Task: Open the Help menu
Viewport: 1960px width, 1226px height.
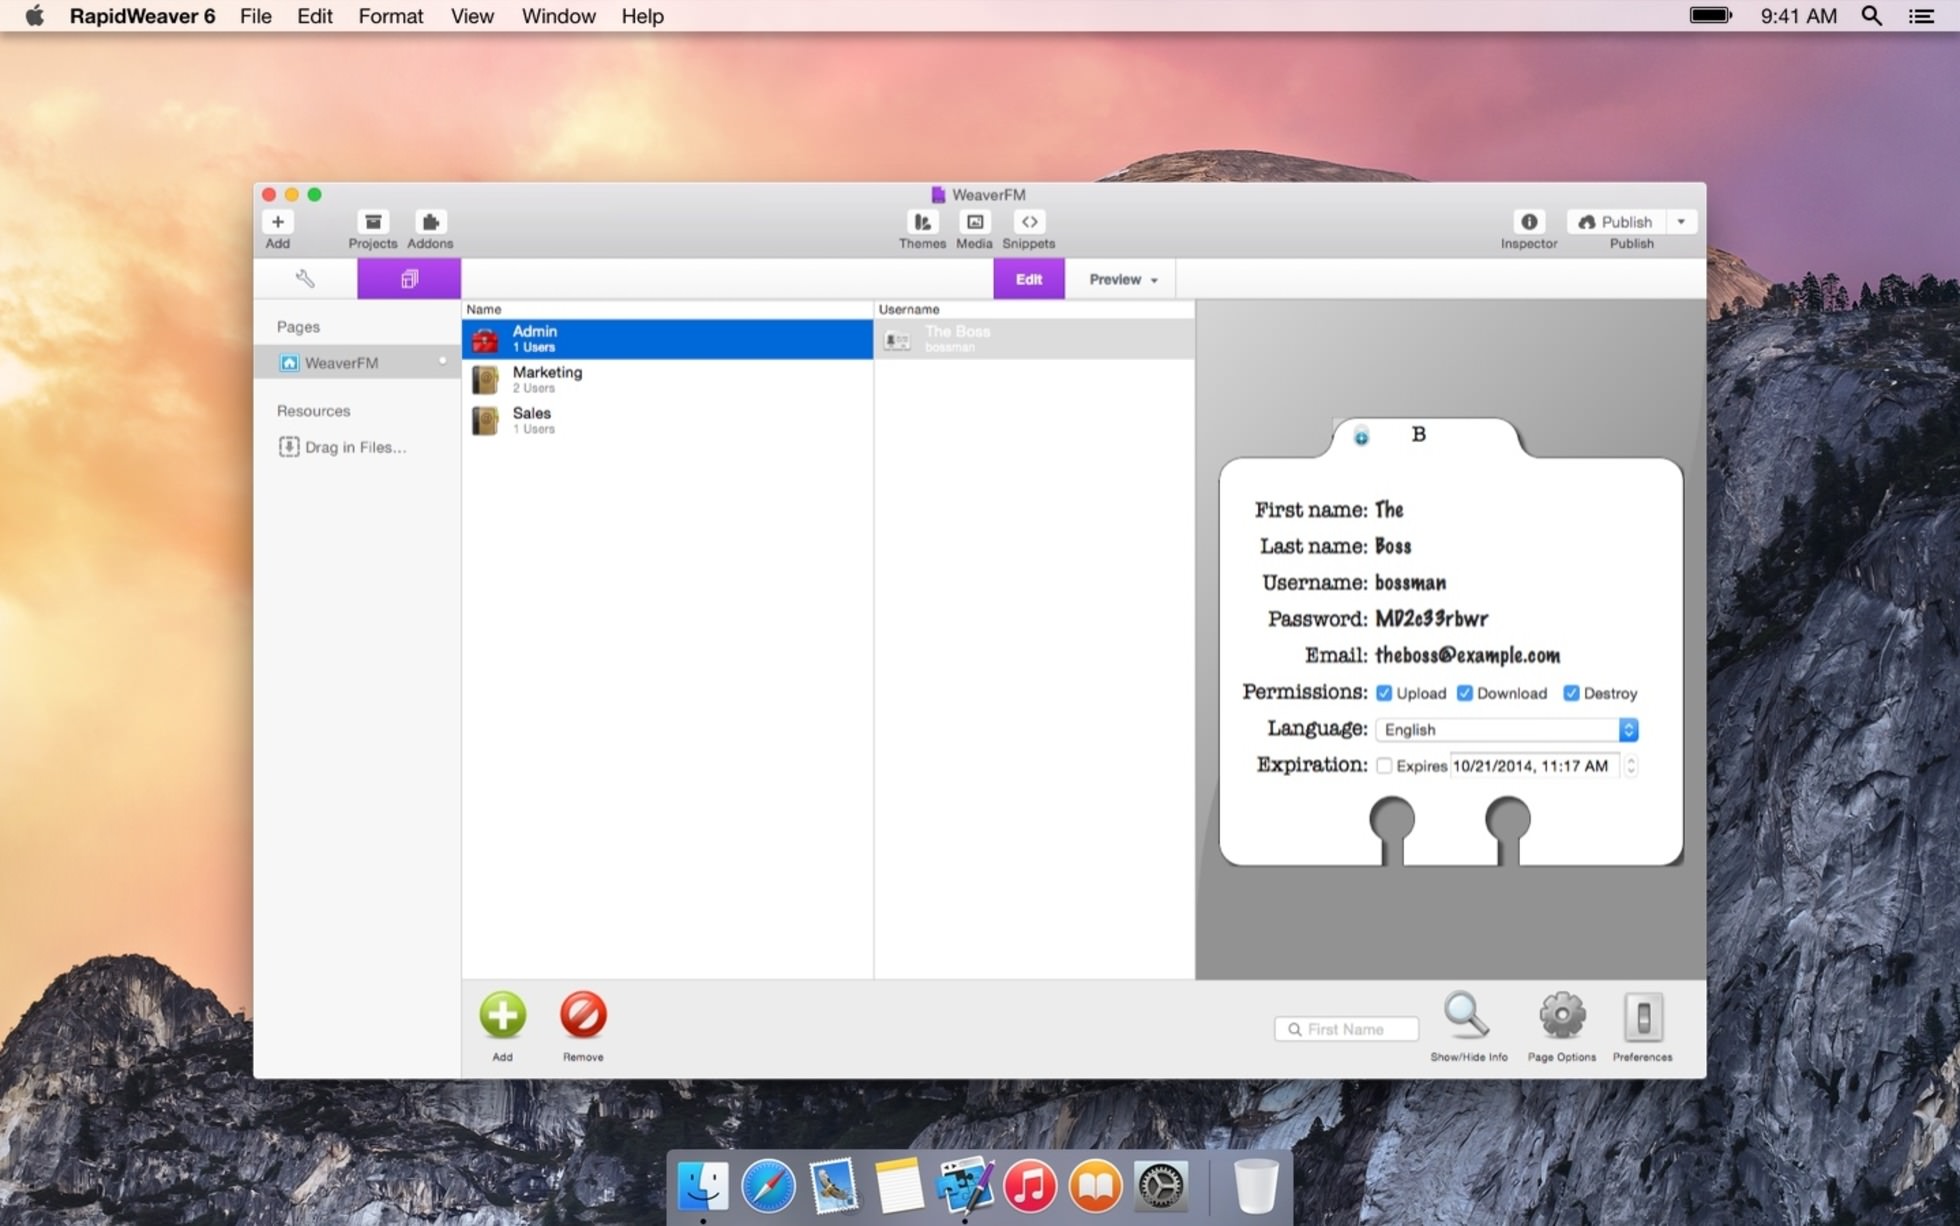Action: point(642,16)
